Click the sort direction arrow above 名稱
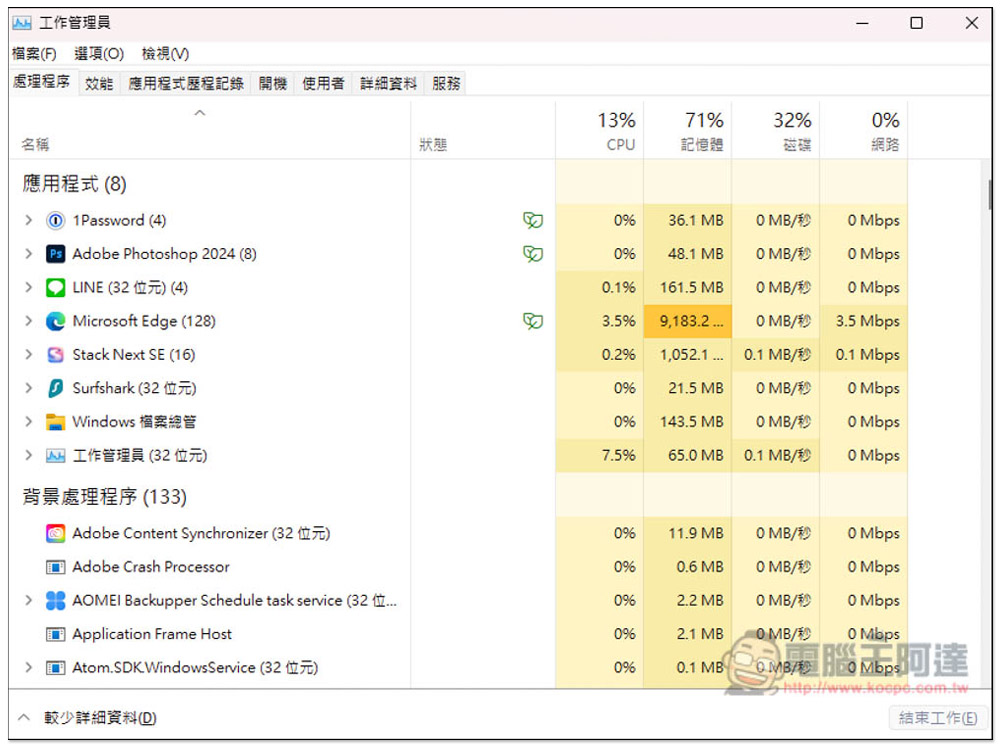 tap(200, 113)
